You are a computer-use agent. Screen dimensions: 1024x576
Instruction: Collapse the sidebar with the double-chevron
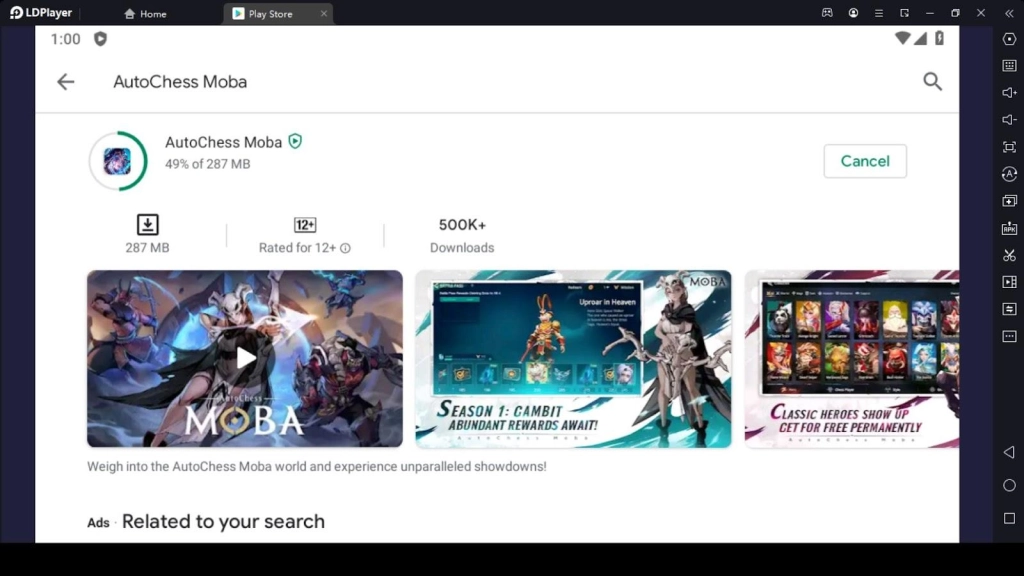[x=1009, y=13]
